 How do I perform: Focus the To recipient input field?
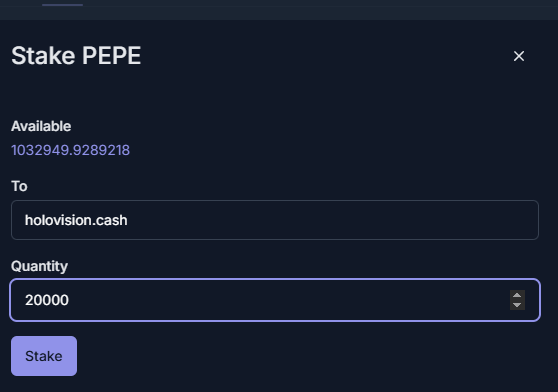point(275,220)
